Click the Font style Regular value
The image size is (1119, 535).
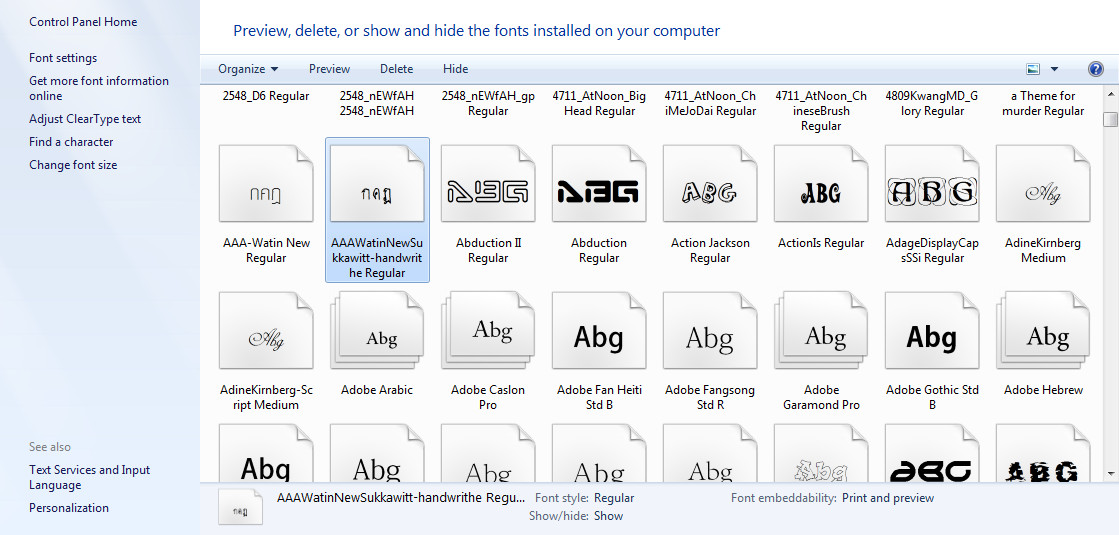click(614, 498)
